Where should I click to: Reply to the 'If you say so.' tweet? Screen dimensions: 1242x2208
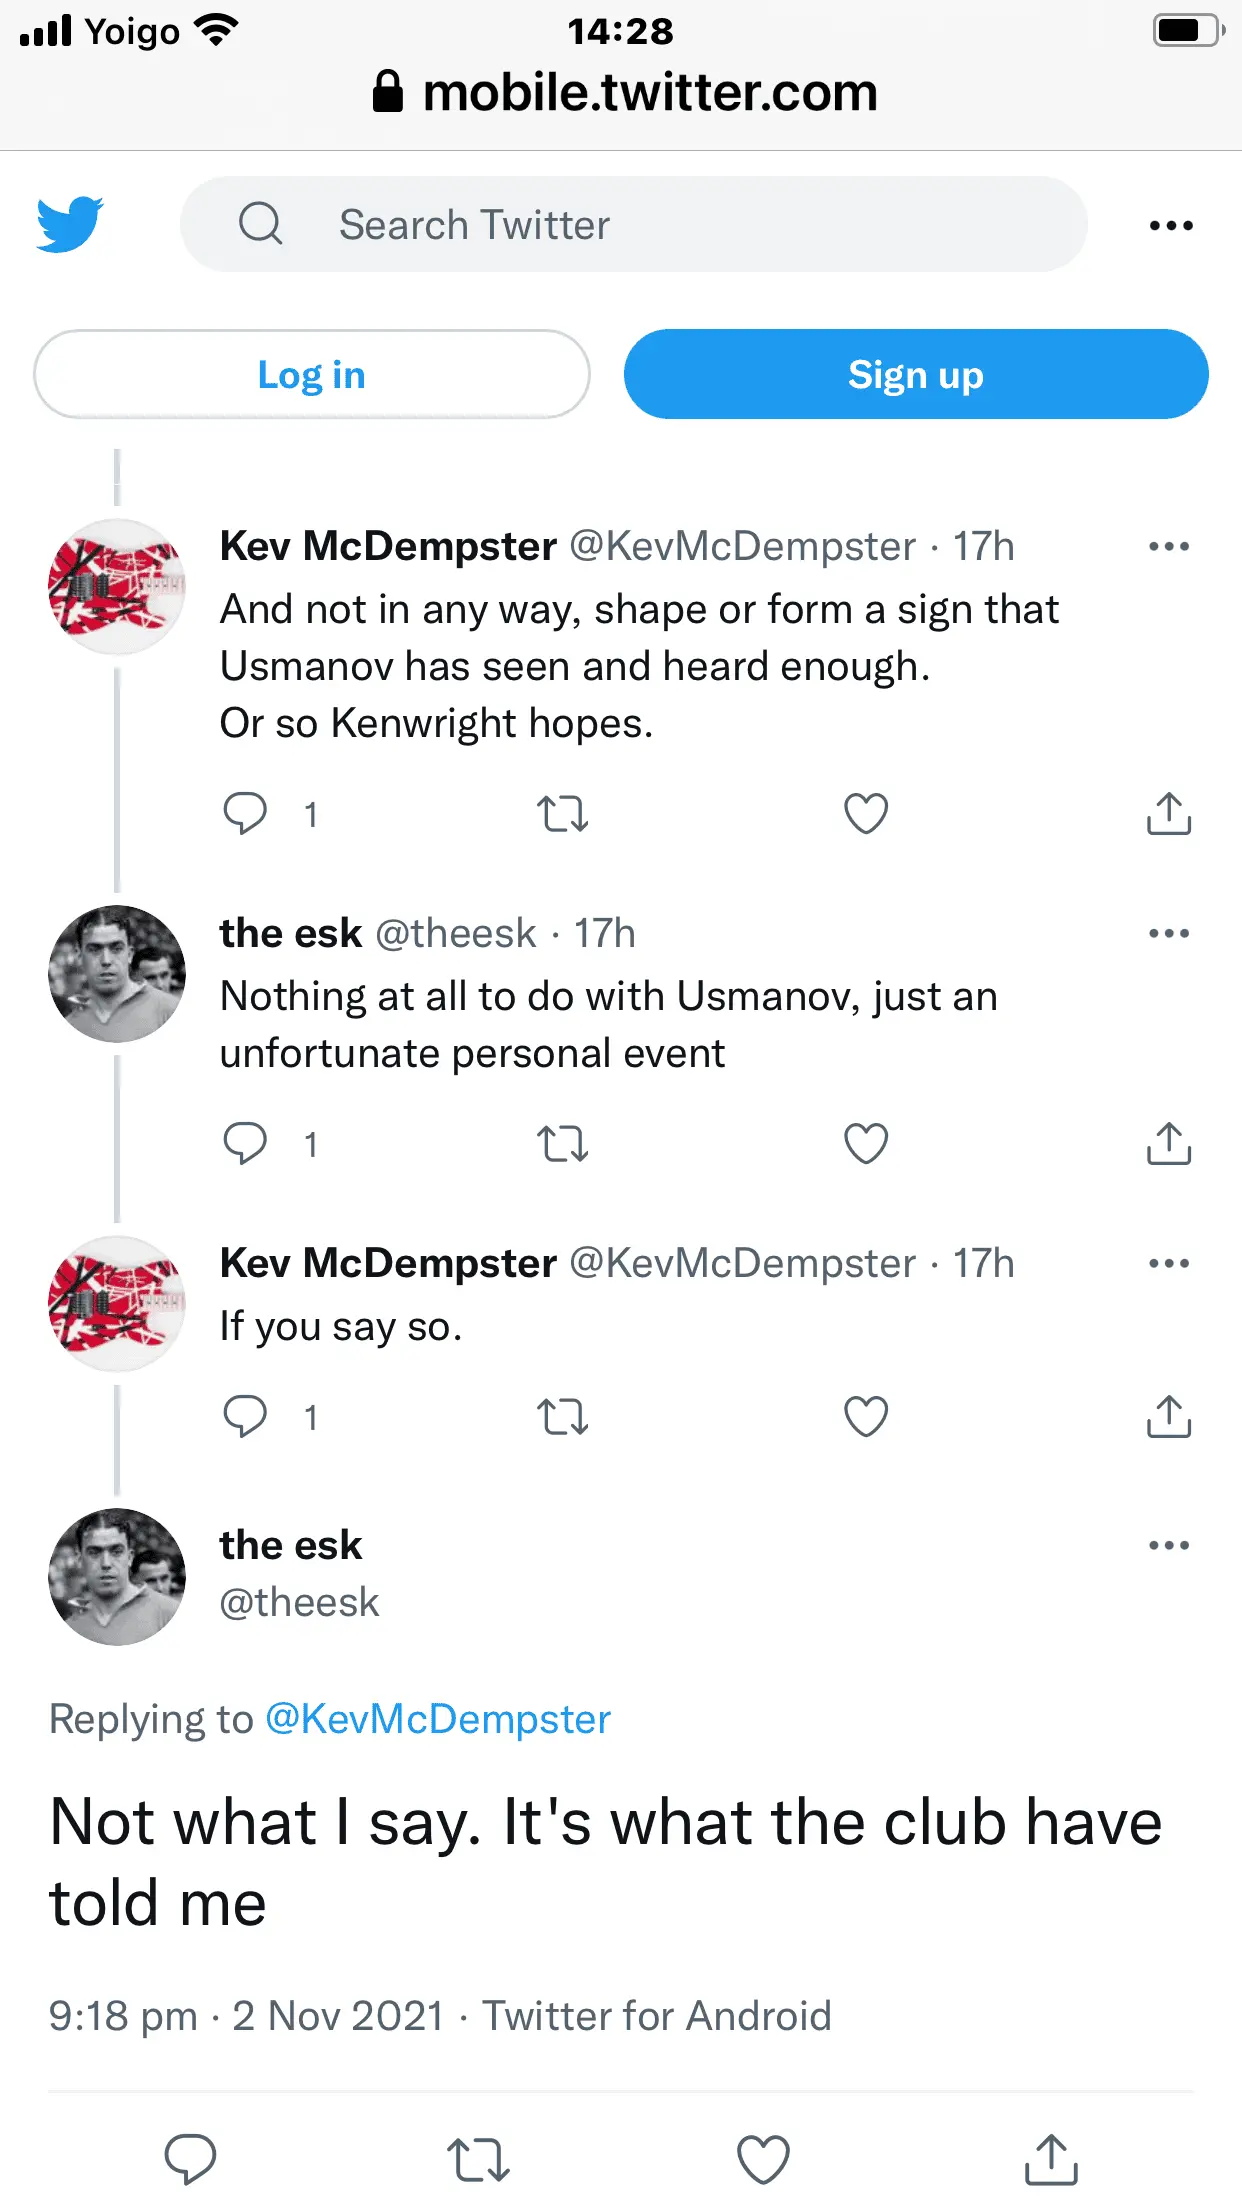click(x=245, y=1416)
